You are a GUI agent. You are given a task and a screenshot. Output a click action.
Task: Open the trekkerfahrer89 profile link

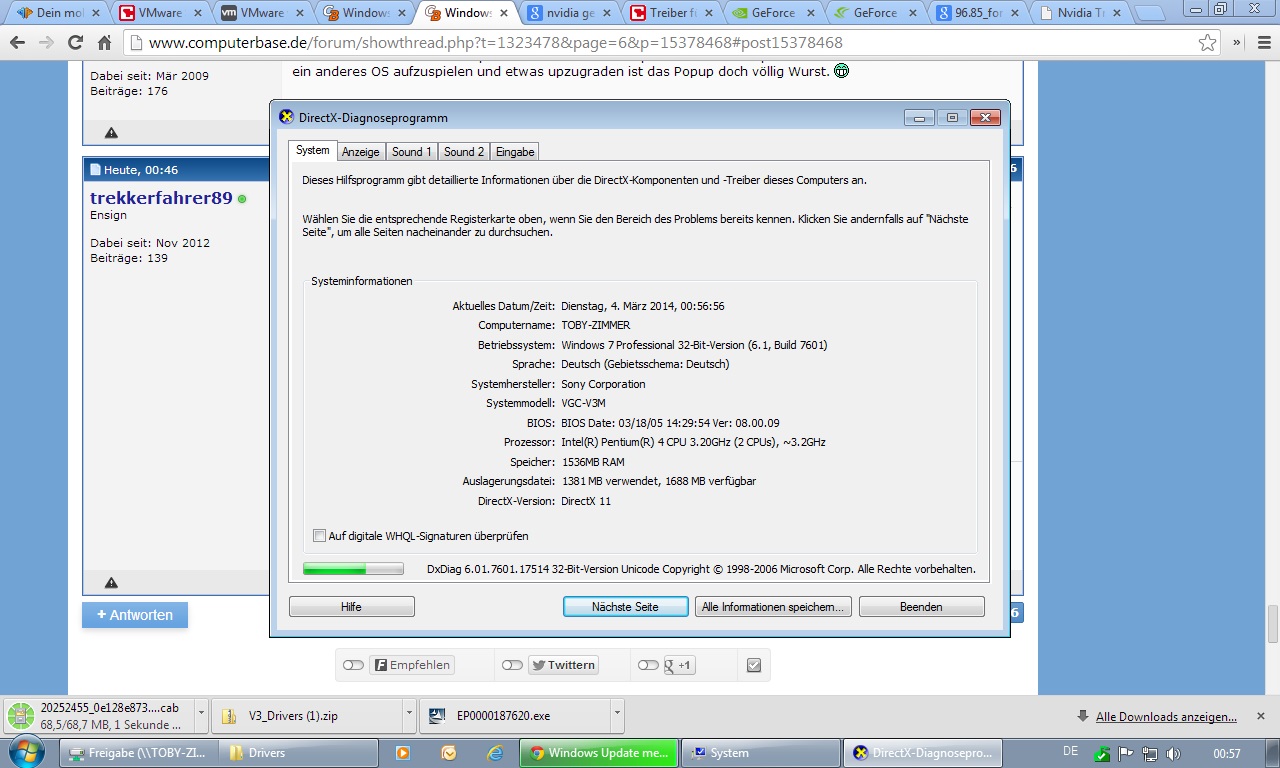pos(161,198)
